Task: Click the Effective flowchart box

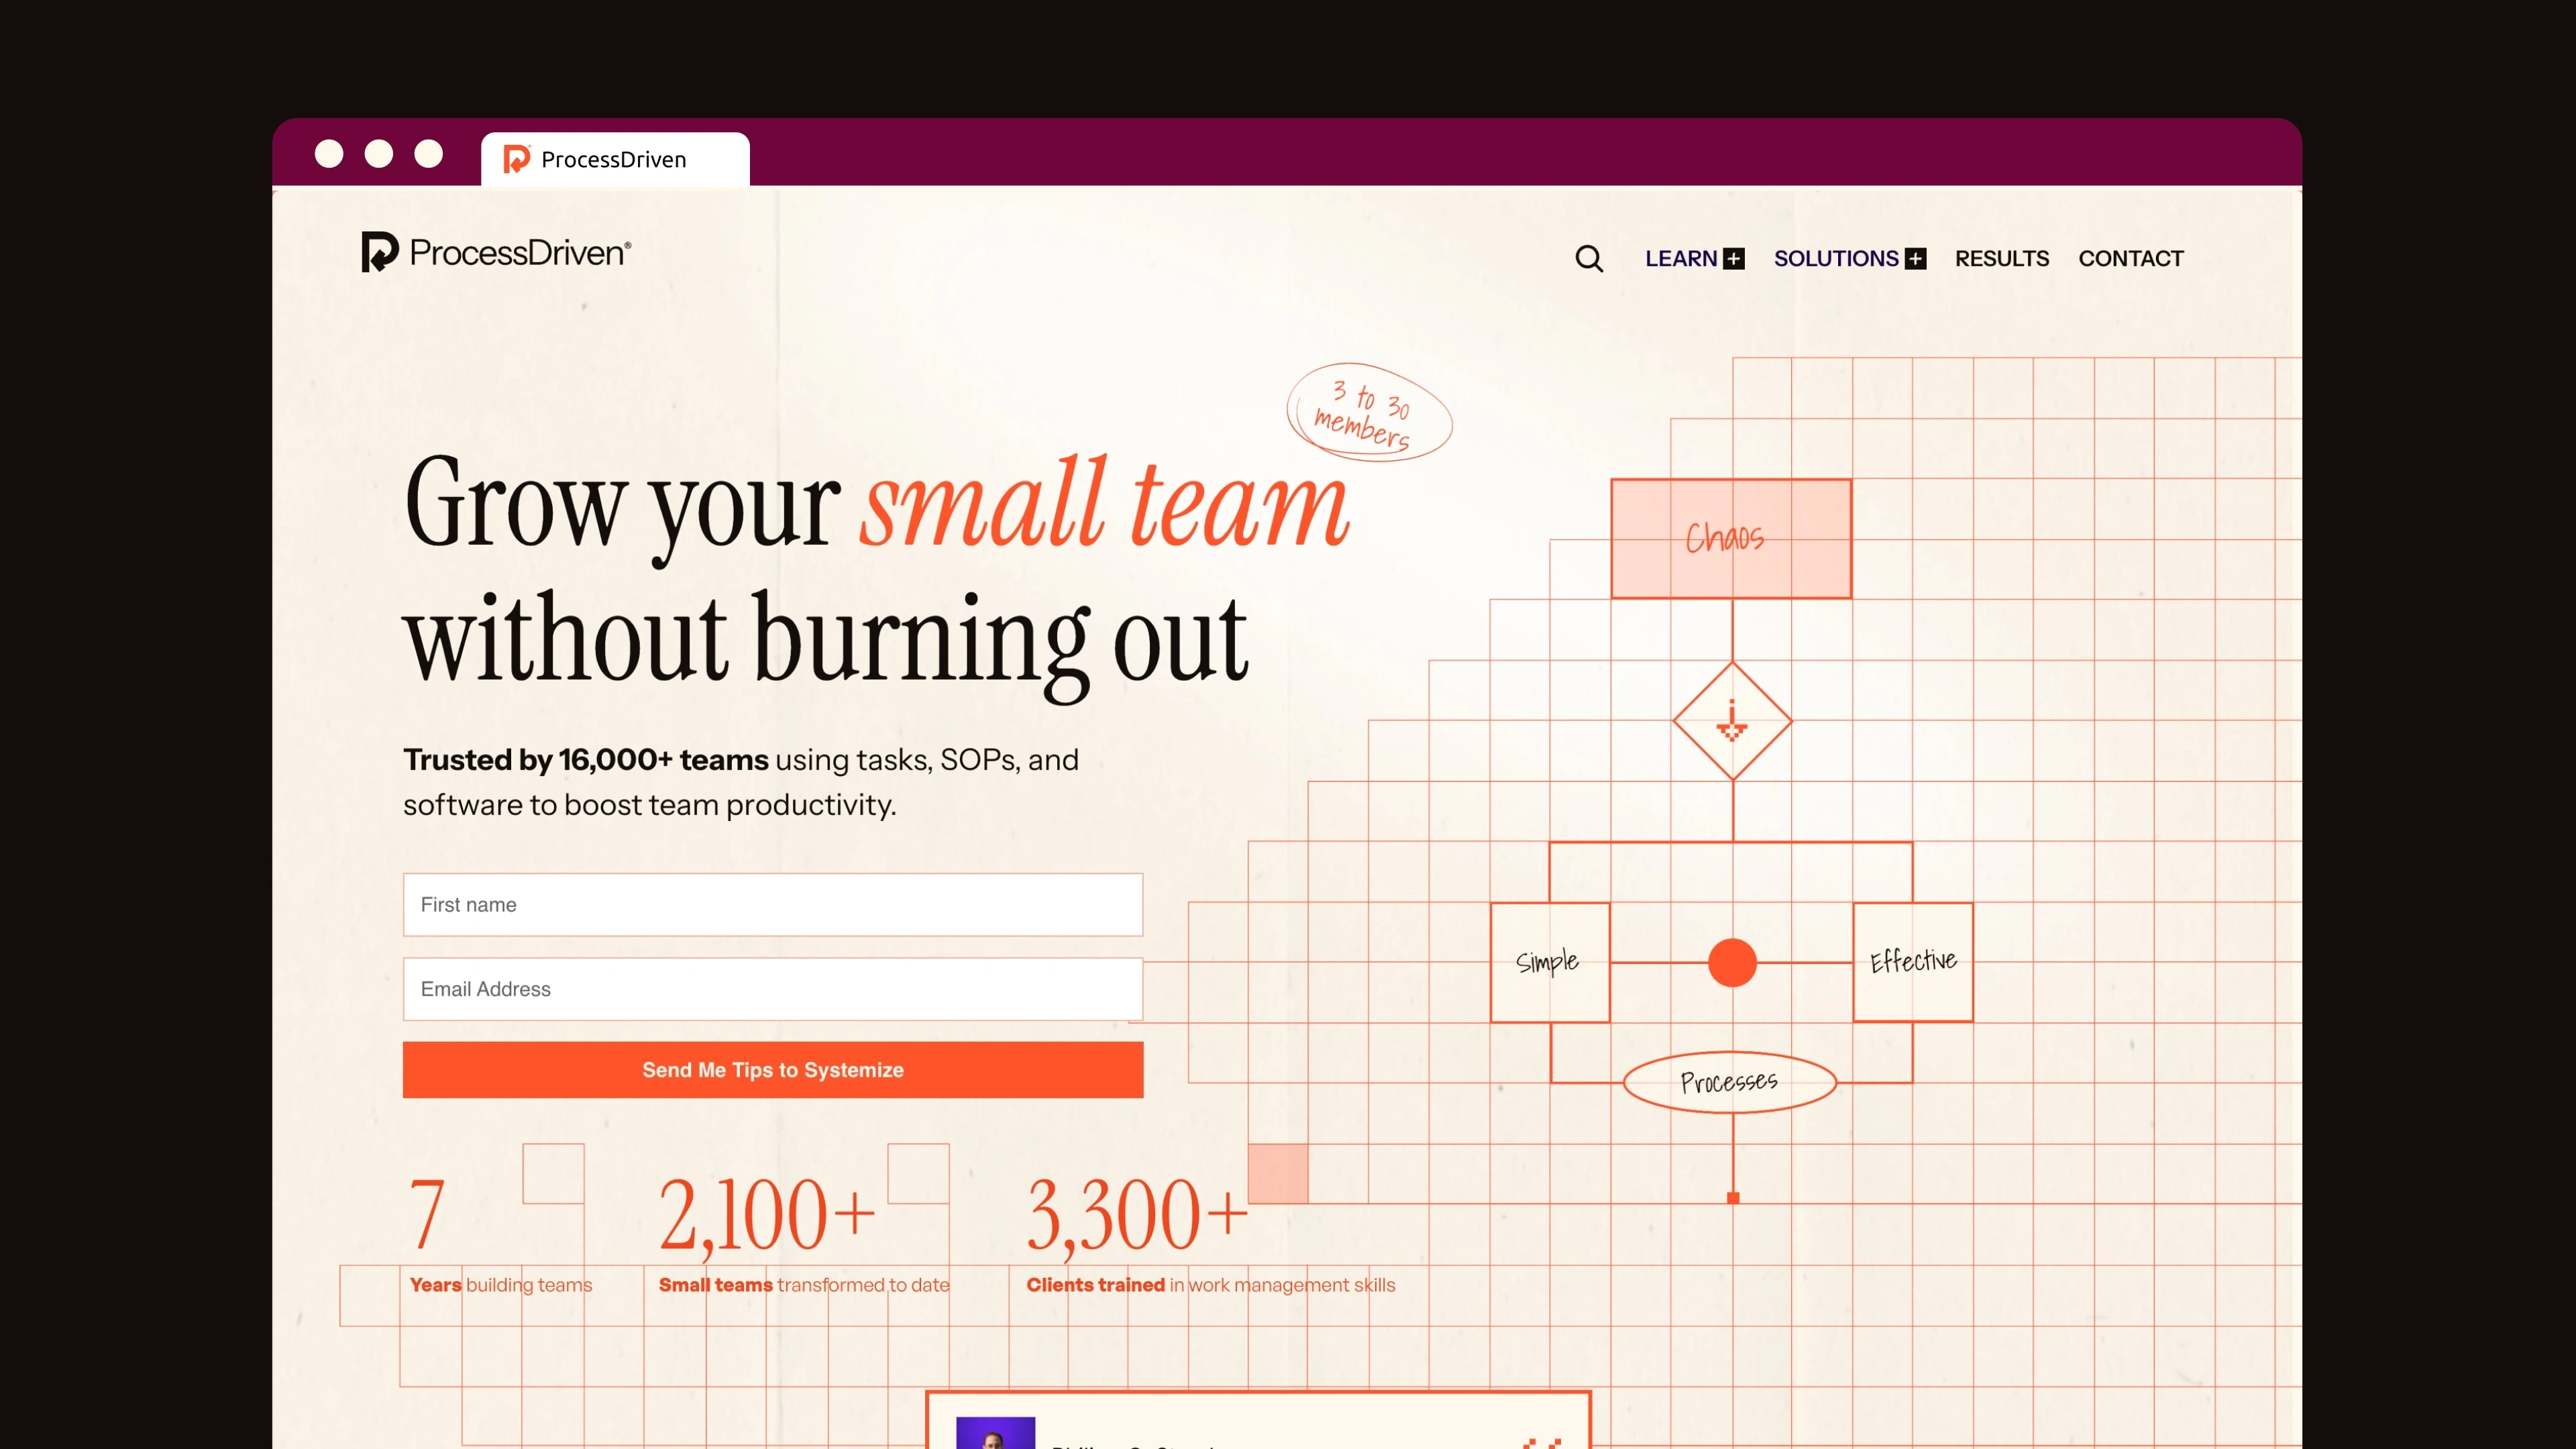Action: pos(1913,962)
